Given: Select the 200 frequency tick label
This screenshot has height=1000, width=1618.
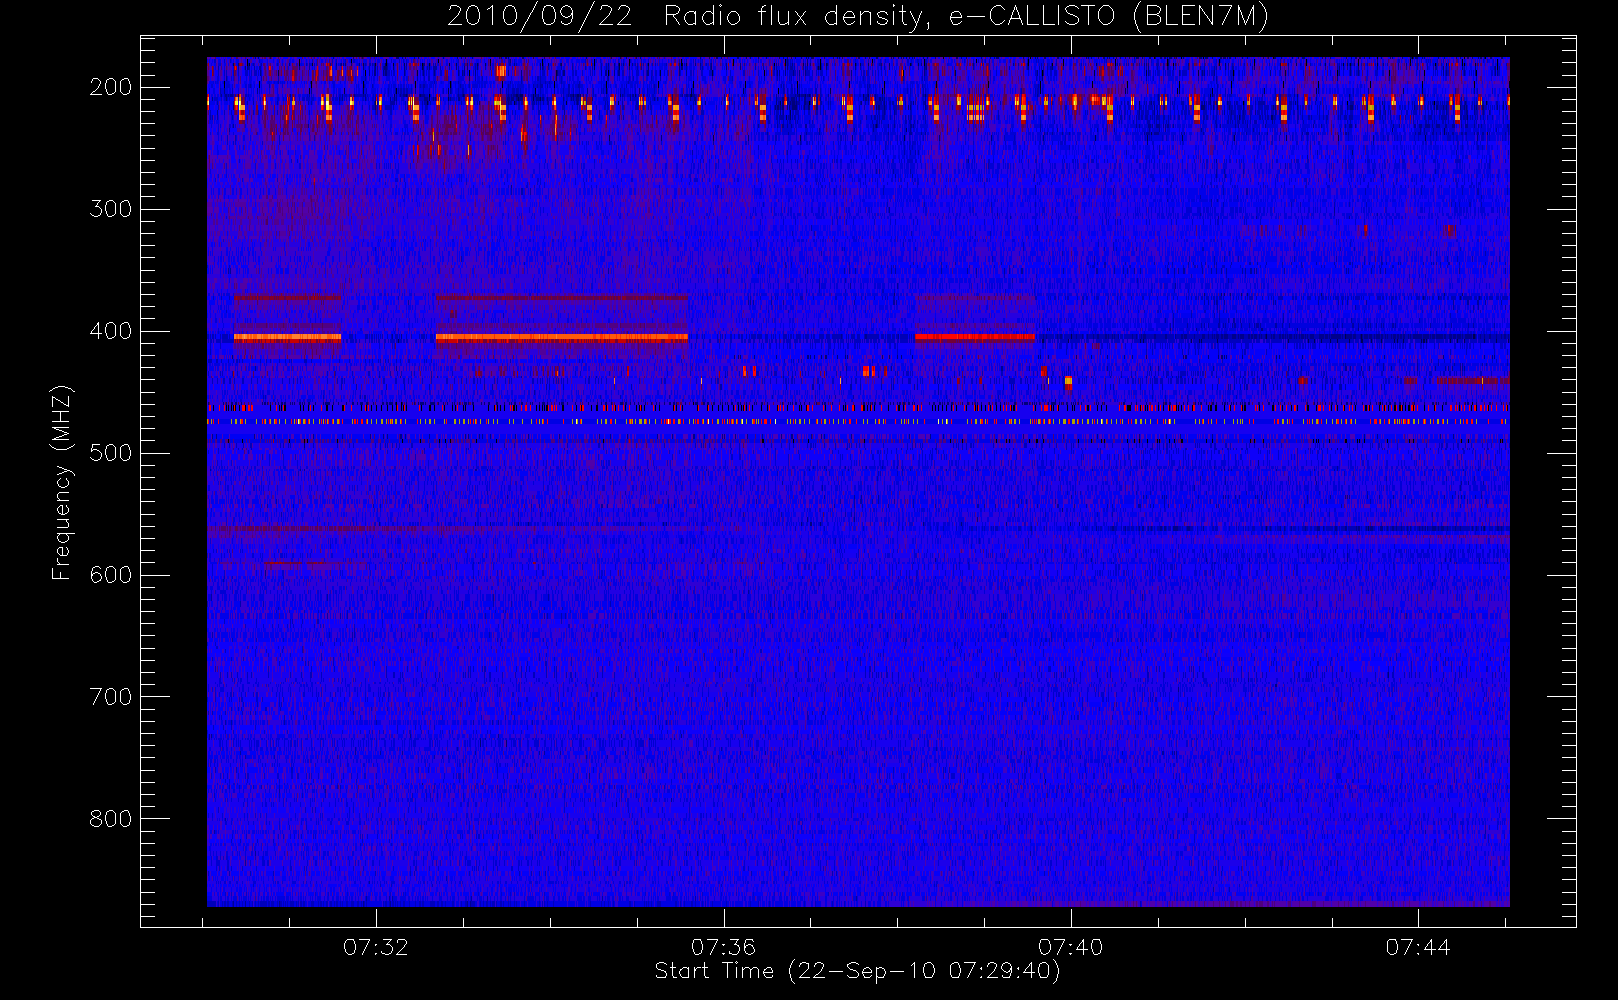Looking at the screenshot, I should tap(110, 87).
